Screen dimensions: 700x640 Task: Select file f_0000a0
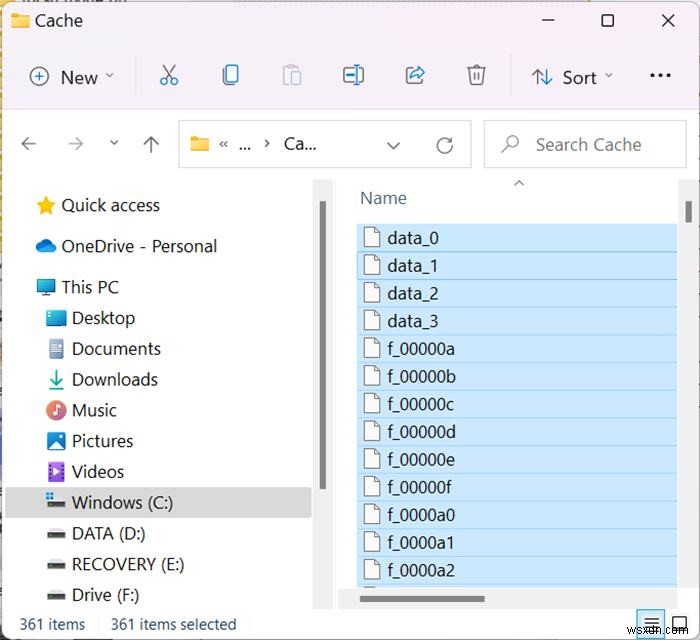[x=517, y=515]
